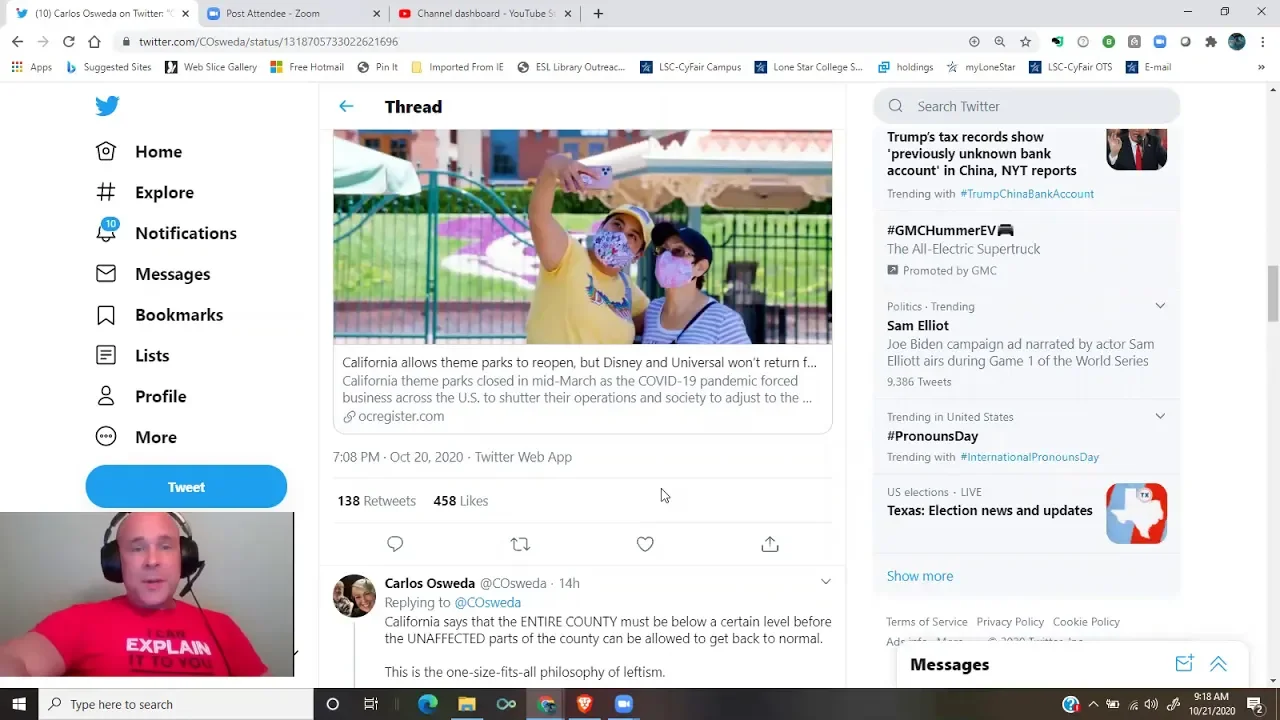The width and height of the screenshot is (1280, 720).
Task: Open the chevron menu next to Sam Elliot trend
Action: (1160, 306)
